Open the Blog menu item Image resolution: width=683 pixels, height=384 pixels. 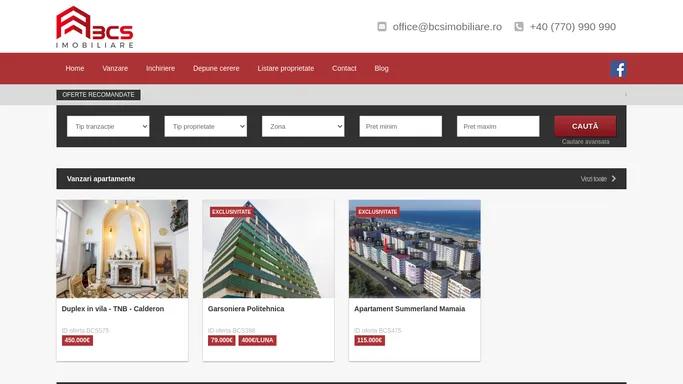(x=381, y=68)
